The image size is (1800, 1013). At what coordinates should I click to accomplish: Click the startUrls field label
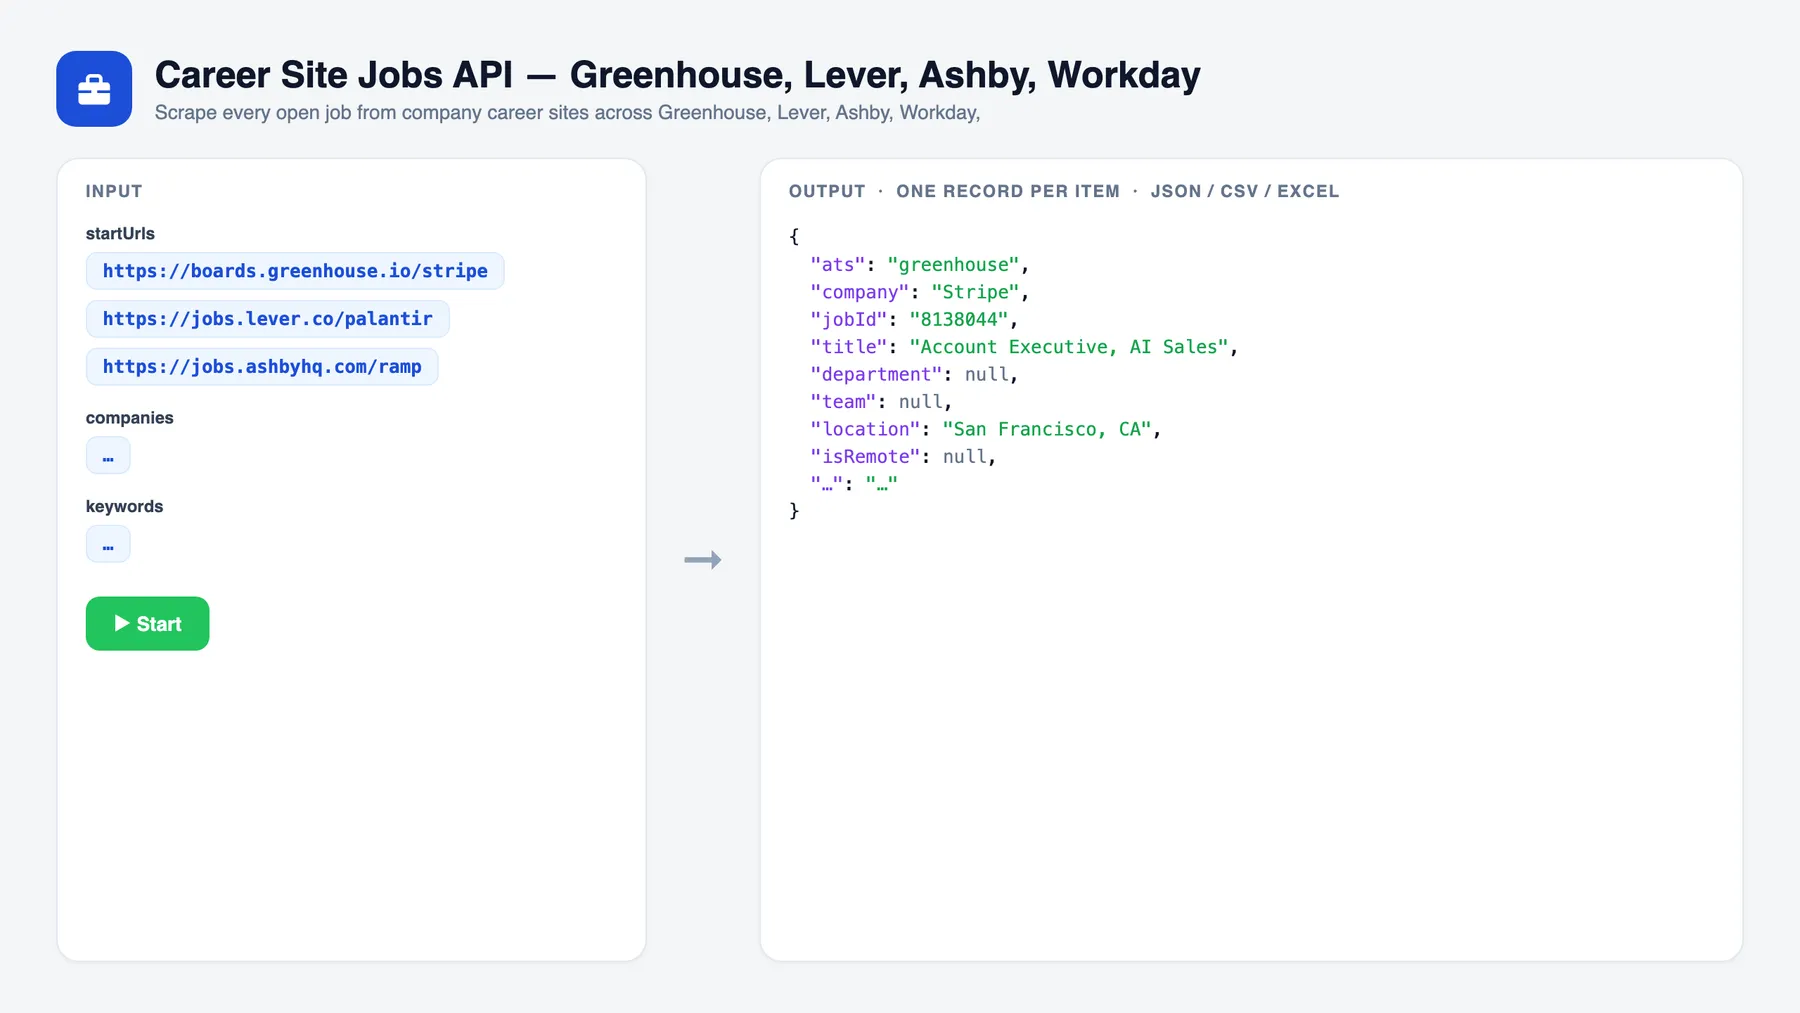[120, 234]
